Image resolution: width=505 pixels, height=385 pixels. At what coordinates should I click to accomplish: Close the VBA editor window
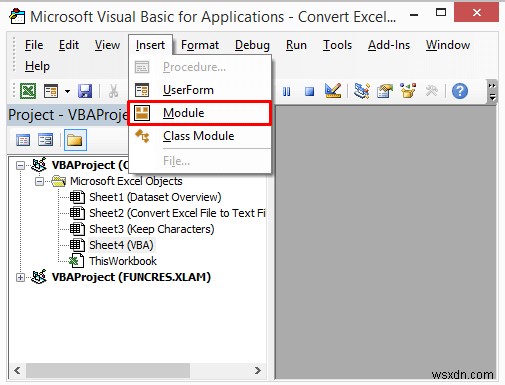(477, 13)
